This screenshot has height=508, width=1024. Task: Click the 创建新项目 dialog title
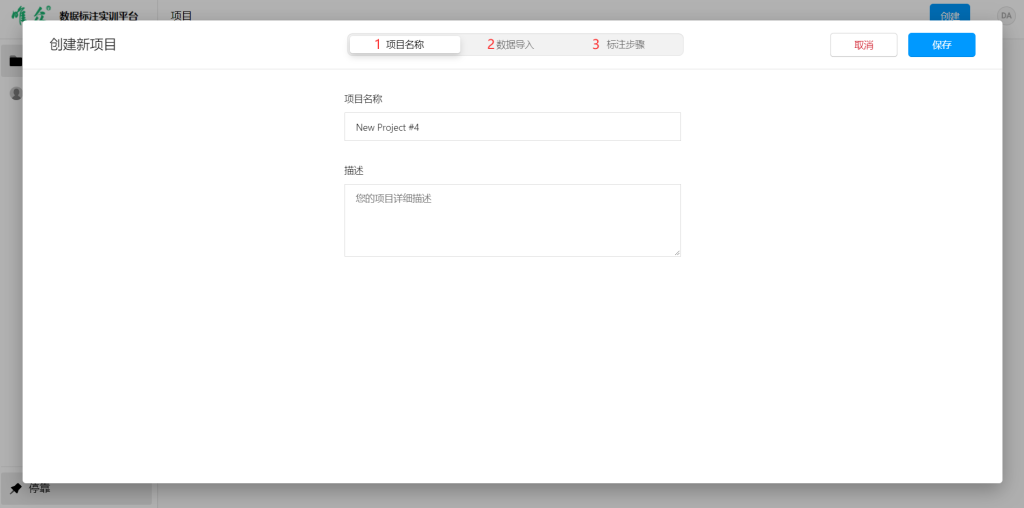83,45
